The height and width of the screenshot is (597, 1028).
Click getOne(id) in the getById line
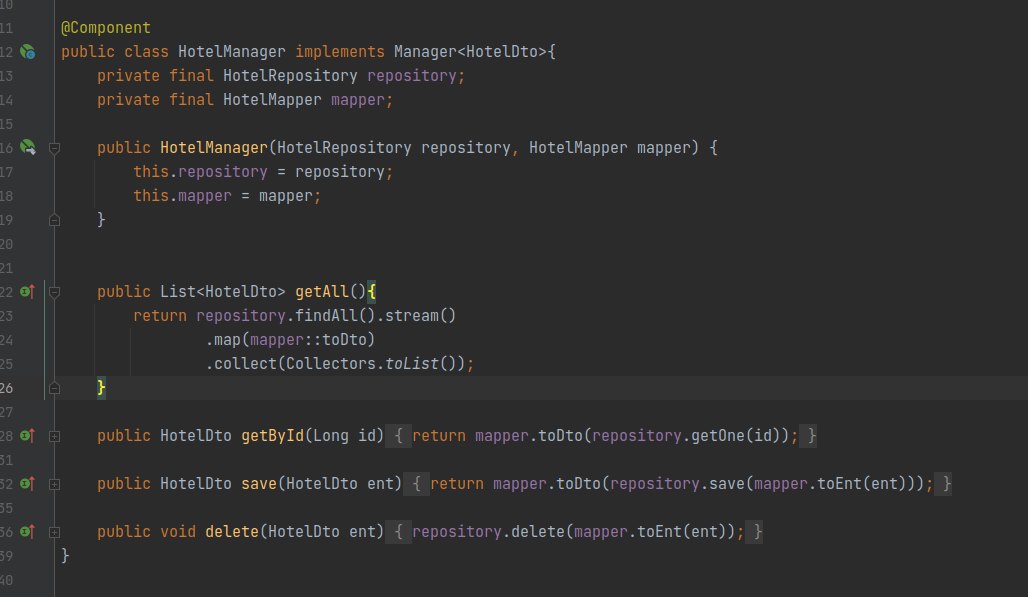(x=734, y=436)
